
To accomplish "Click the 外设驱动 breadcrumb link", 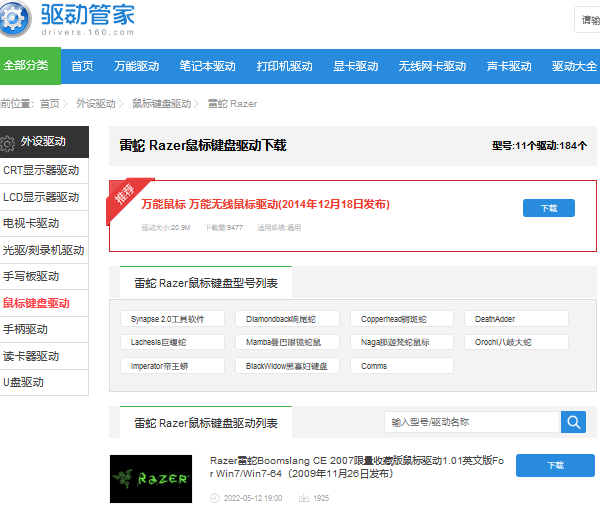I will coord(95,103).
